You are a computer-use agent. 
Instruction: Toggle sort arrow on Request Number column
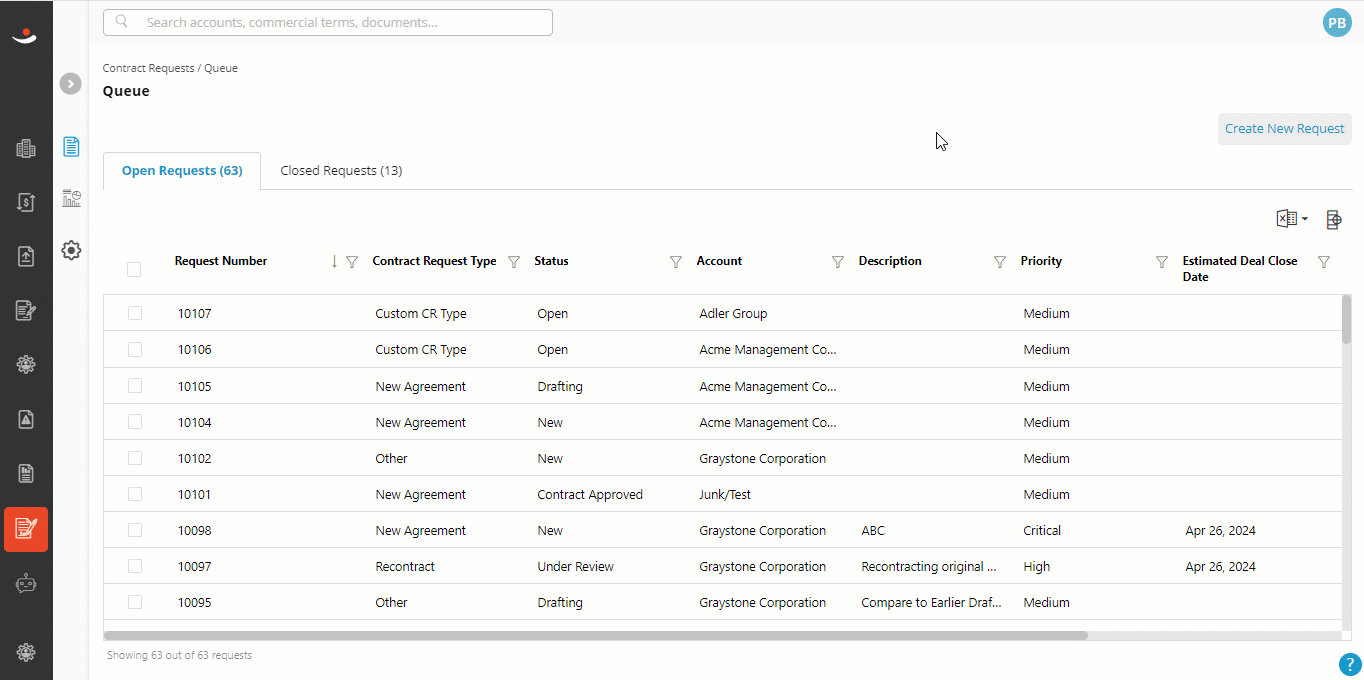(334, 261)
